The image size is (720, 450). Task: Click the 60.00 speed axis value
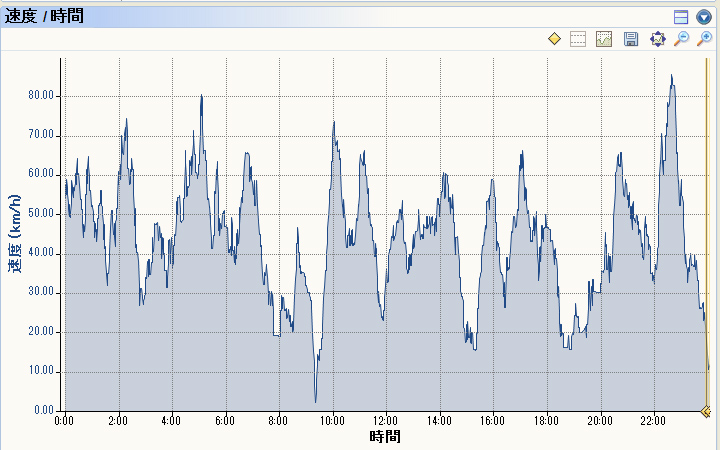click(x=41, y=174)
